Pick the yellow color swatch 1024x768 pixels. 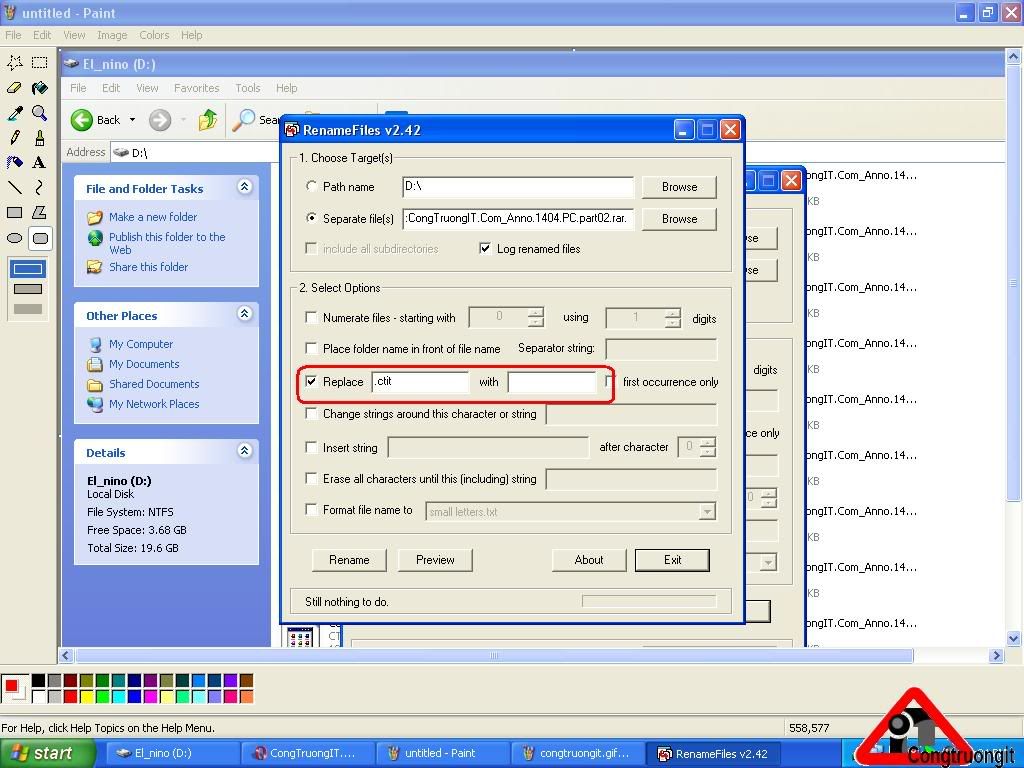[x=87, y=696]
